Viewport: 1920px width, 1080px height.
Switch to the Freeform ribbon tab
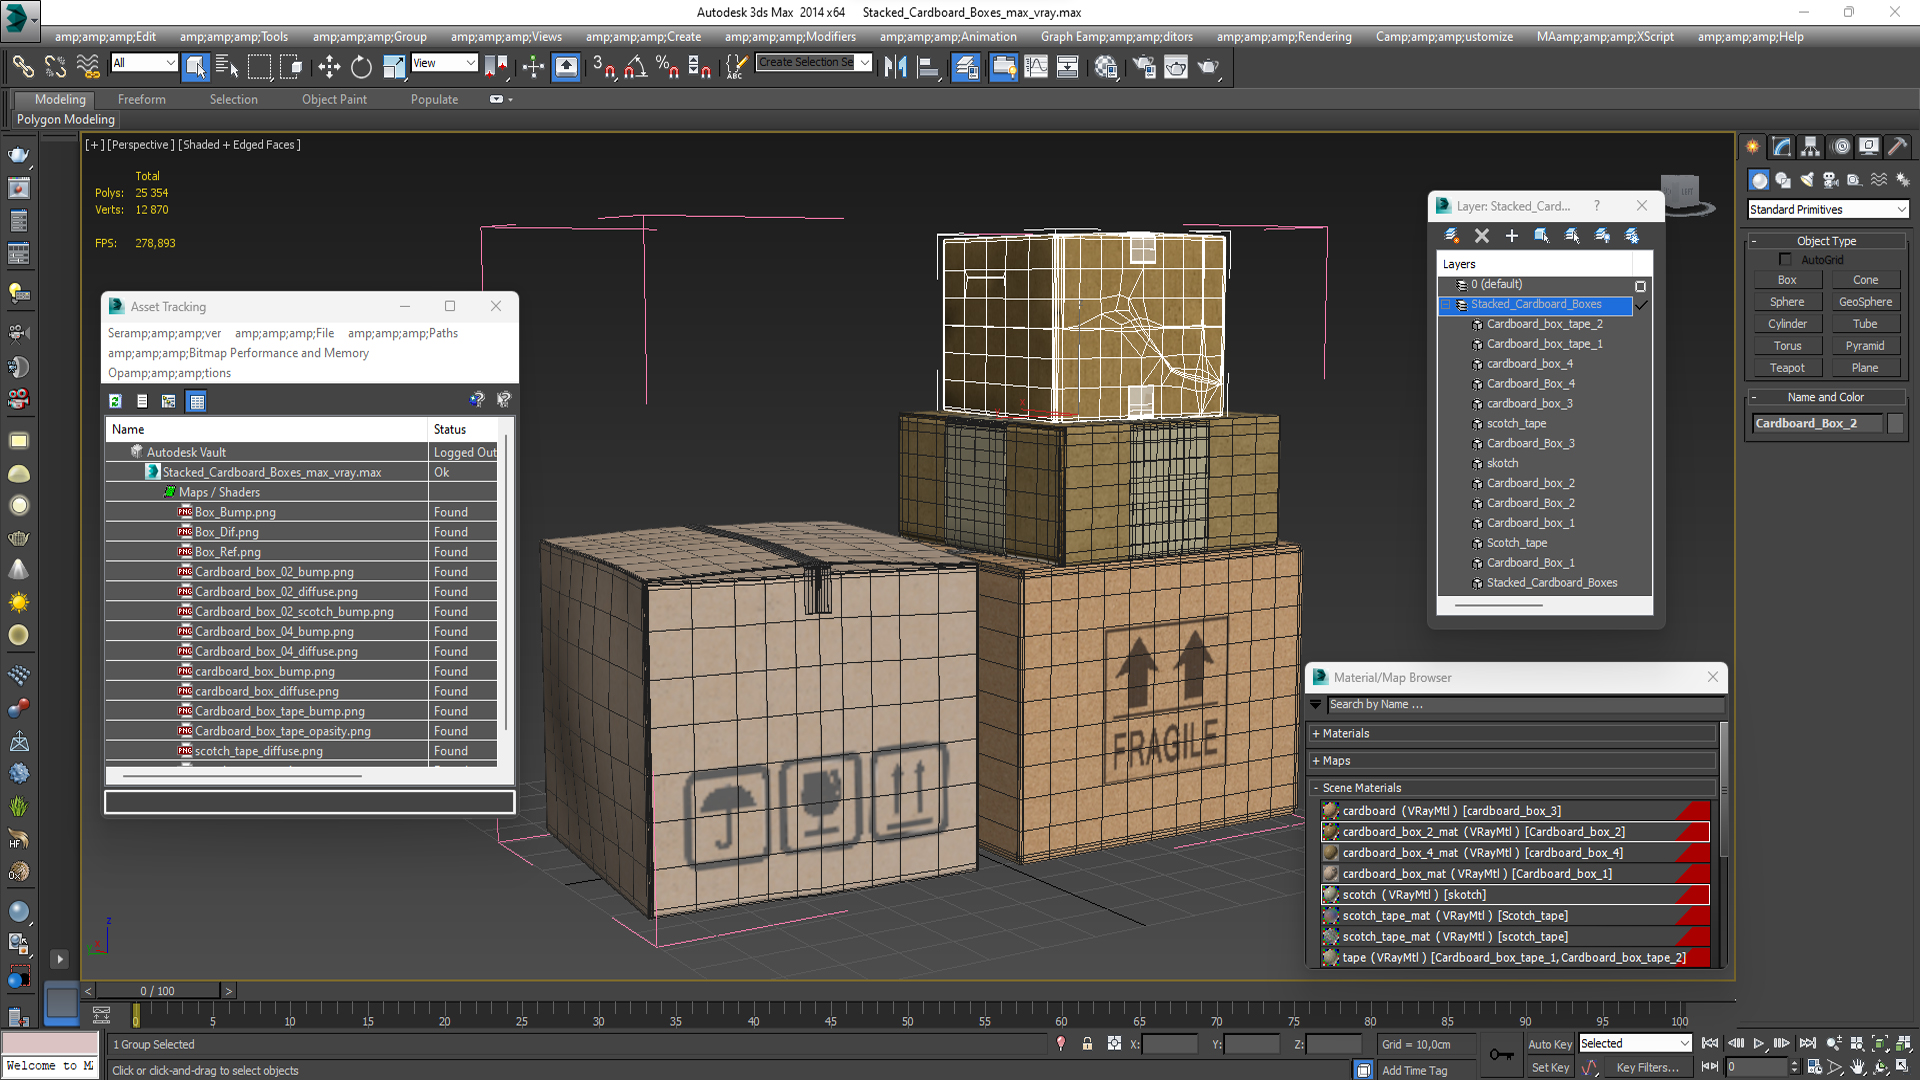tap(141, 99)
